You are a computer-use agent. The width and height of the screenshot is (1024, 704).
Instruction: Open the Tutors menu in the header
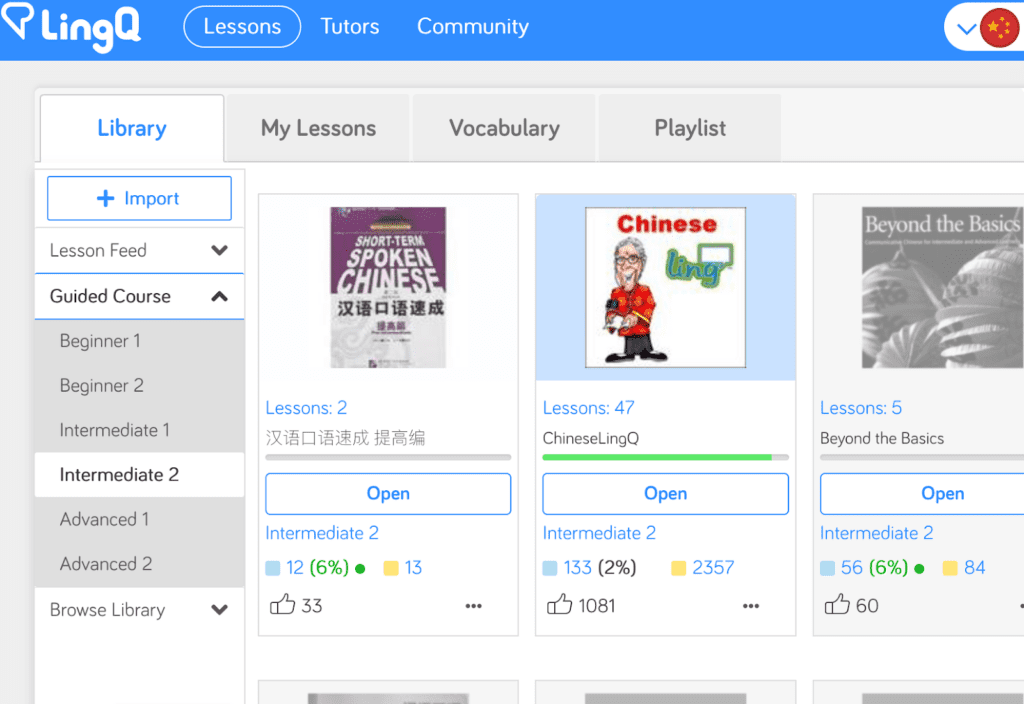tap(350, 27)
